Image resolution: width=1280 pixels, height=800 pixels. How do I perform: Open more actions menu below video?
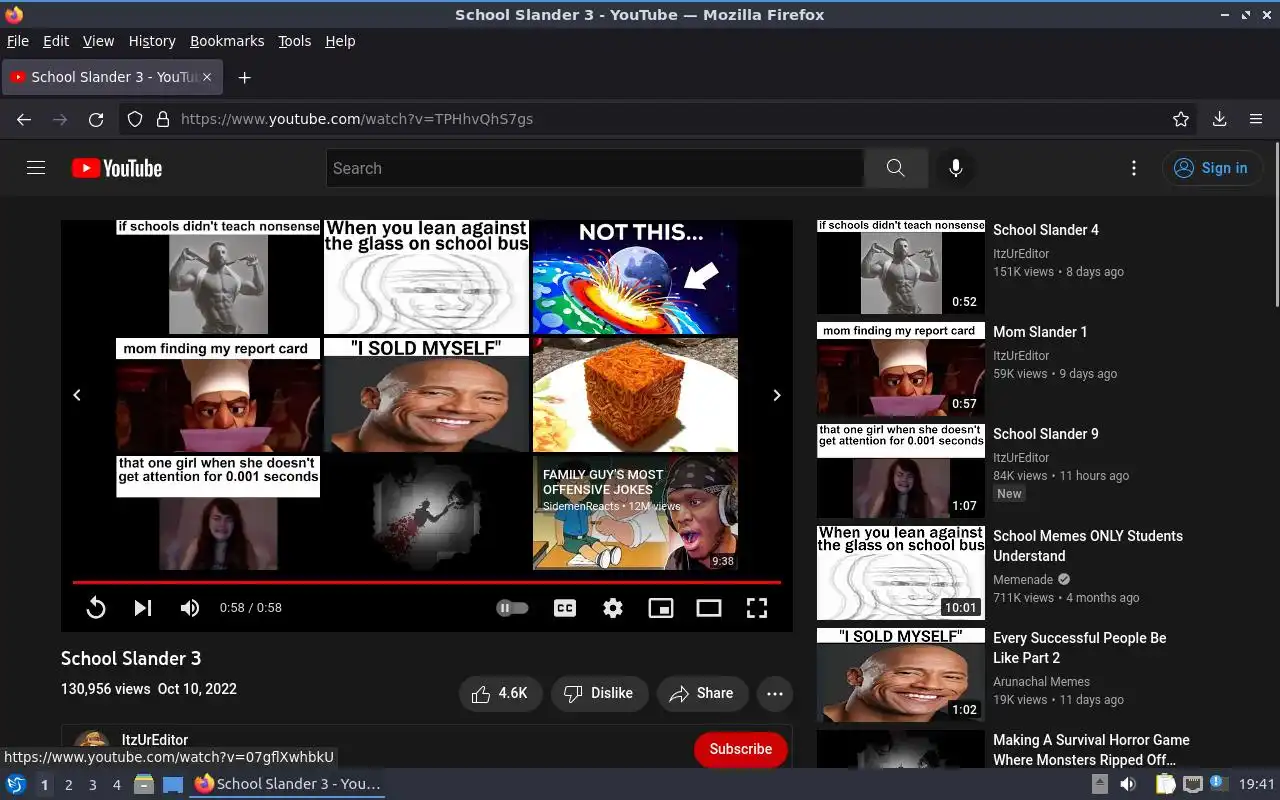pyautogui.click(x=774, y=693)
